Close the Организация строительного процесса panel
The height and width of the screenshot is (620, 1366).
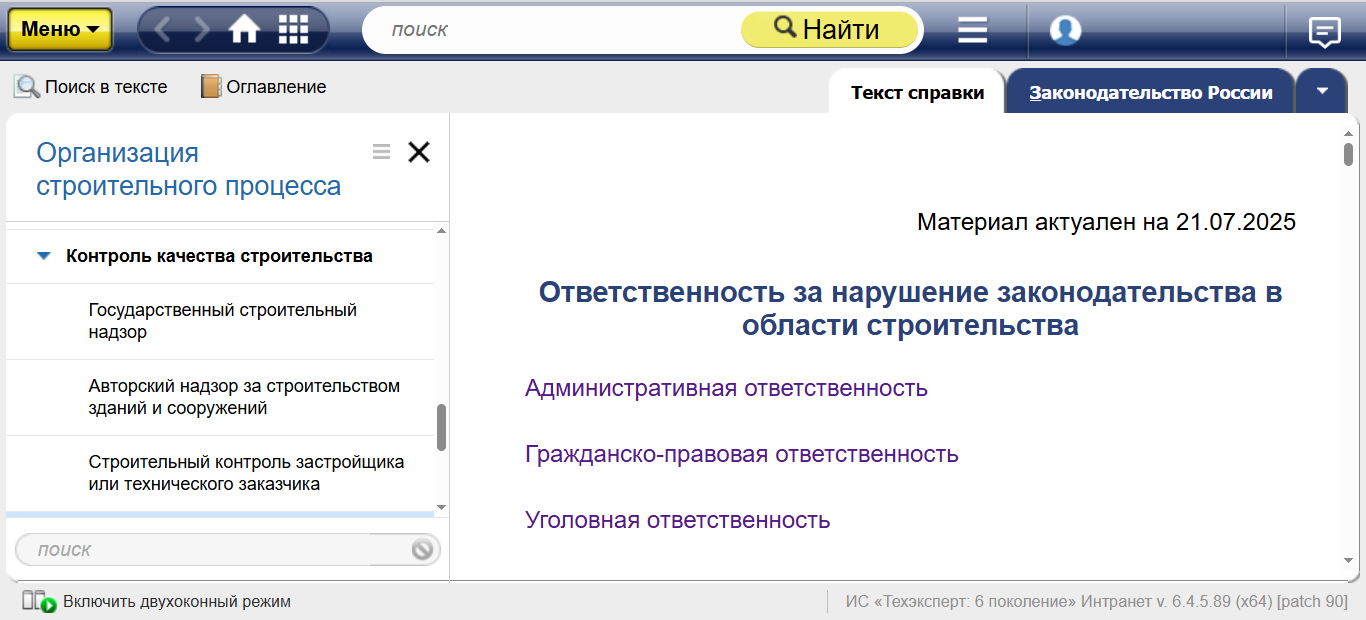click(x=418, y=152)
